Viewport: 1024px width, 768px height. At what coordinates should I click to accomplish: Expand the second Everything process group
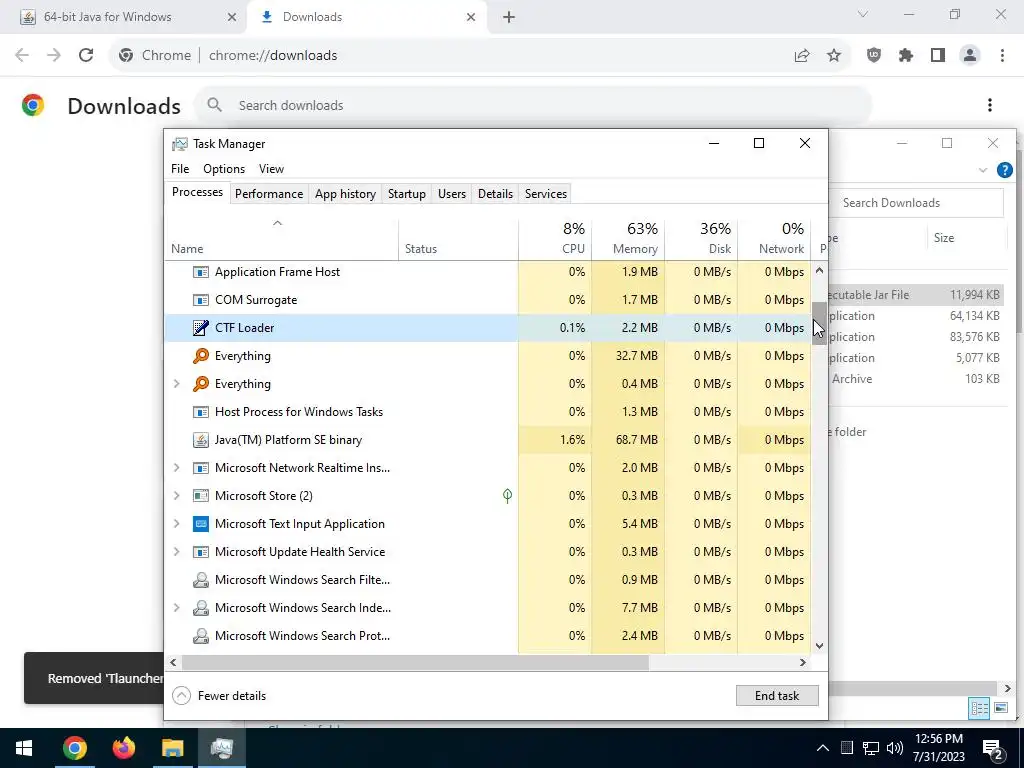pyautogui.click(x=176, y=384)
